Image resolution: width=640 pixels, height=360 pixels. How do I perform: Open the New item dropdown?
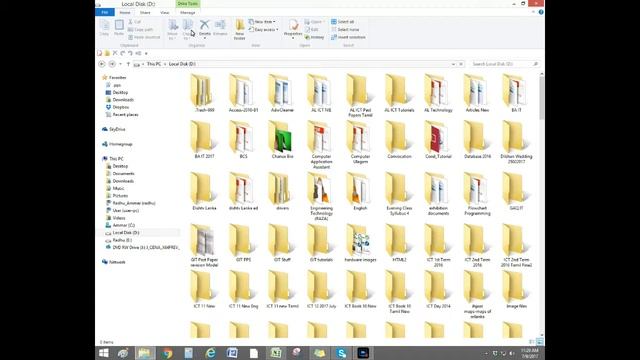point(262,22)
